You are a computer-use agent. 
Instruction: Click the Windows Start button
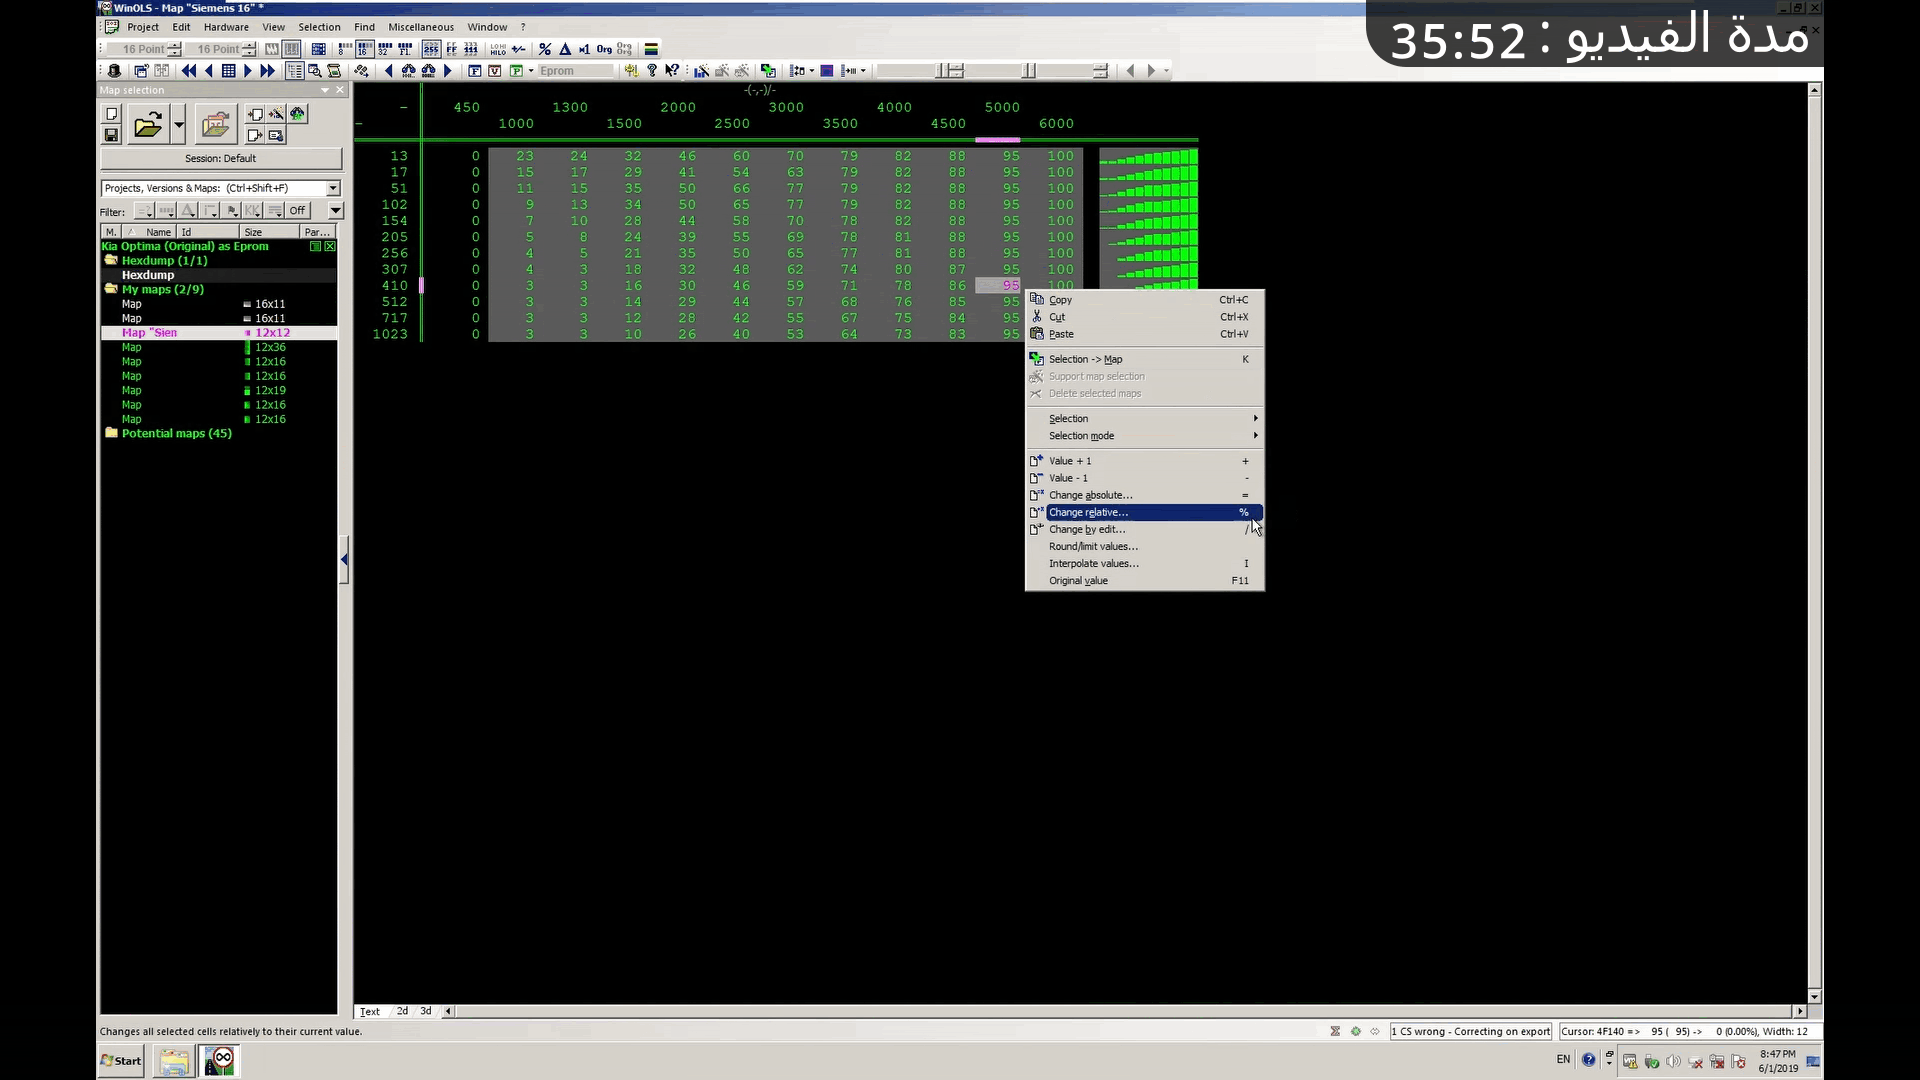pos(121,1061)
